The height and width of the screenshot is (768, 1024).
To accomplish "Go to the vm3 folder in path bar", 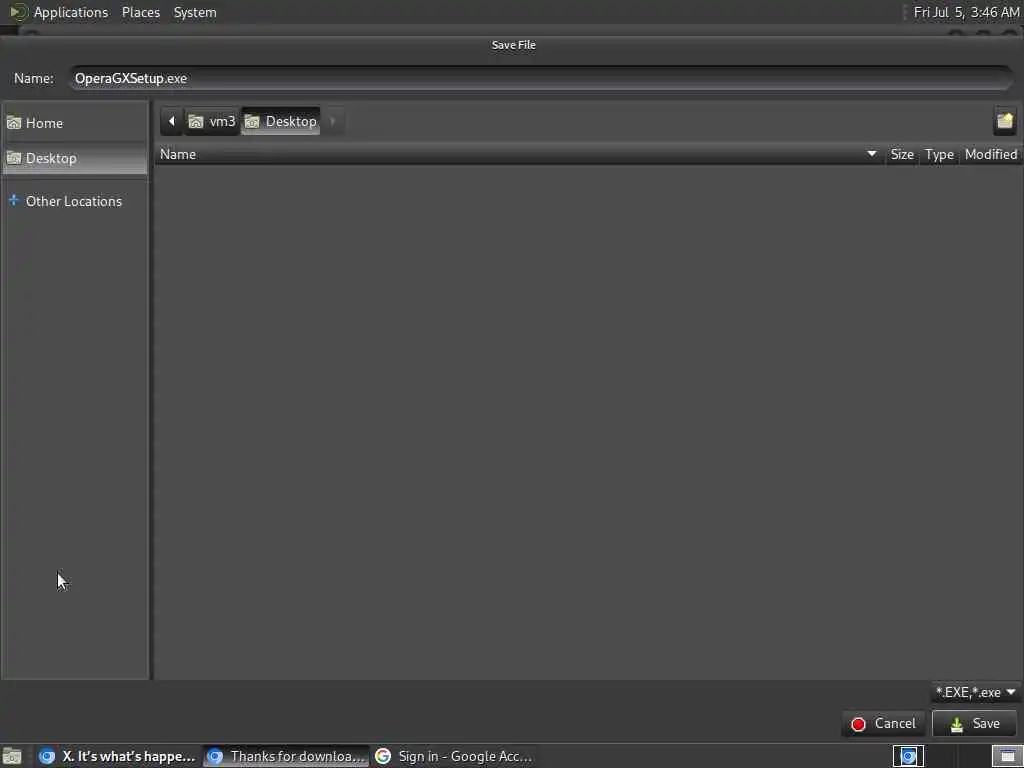I will [x=212, y=121].
